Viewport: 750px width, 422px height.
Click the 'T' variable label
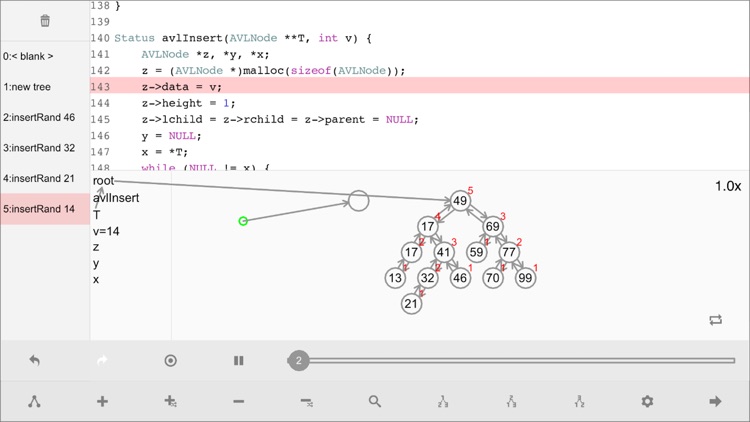pyautogui.click(x=97, y=215)
